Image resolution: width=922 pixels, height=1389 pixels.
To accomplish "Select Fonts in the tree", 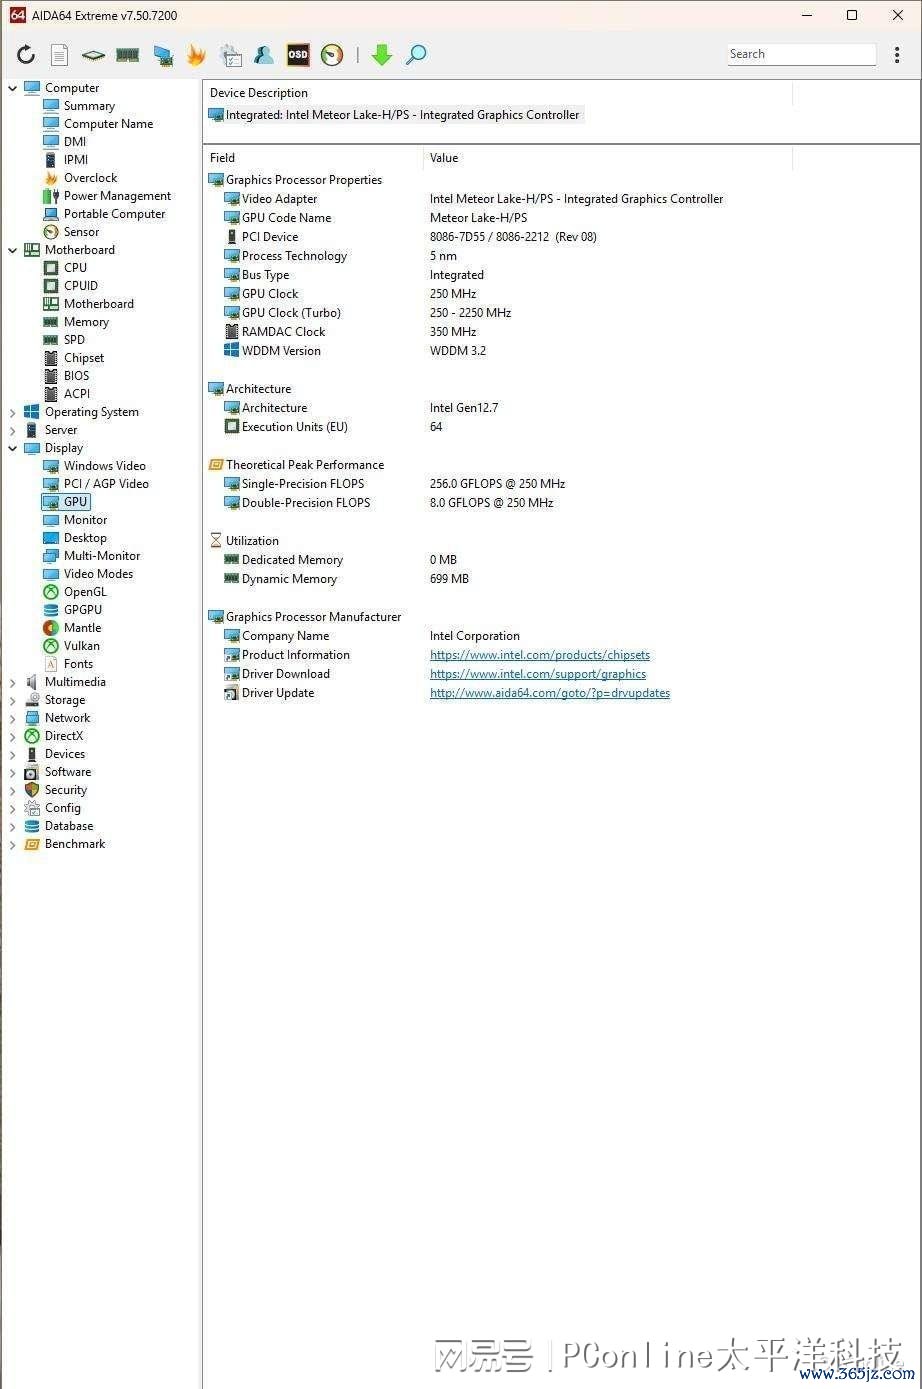I will click(x=78, y=664).
